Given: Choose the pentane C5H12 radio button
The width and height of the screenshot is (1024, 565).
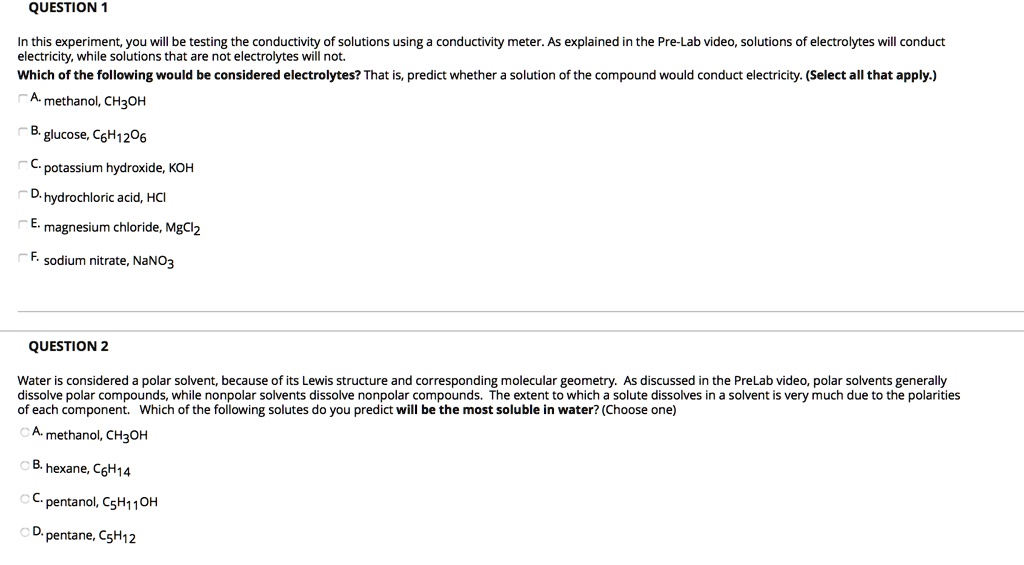Looking at the screenshot, I should 24,532.
